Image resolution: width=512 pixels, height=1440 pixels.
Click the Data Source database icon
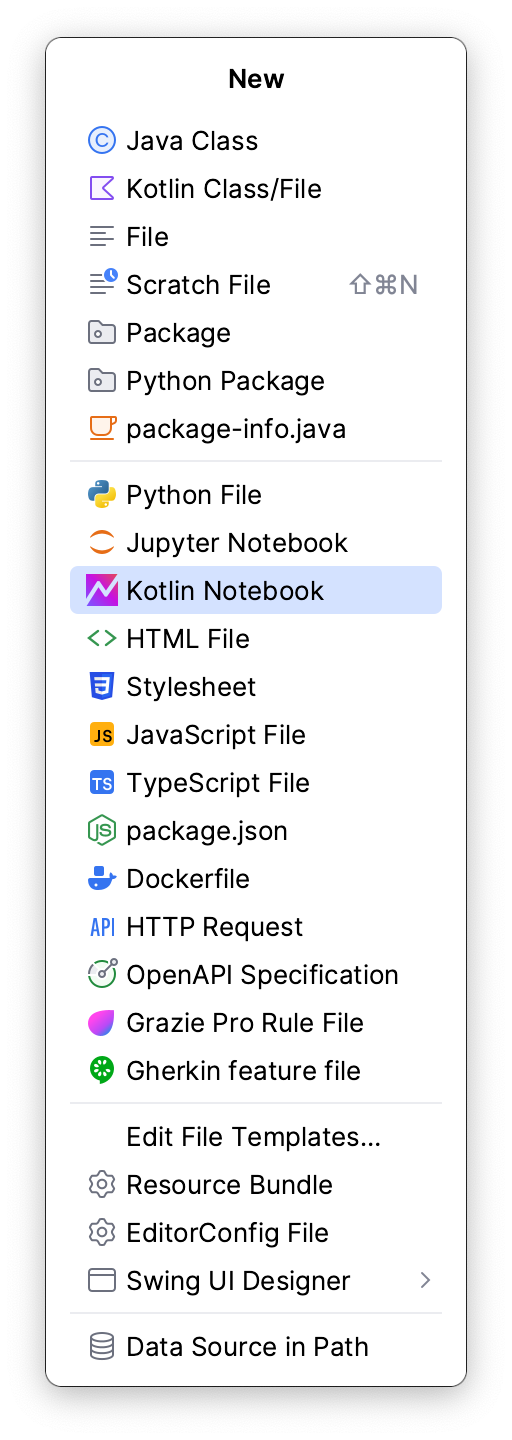tap(102, 1347)
